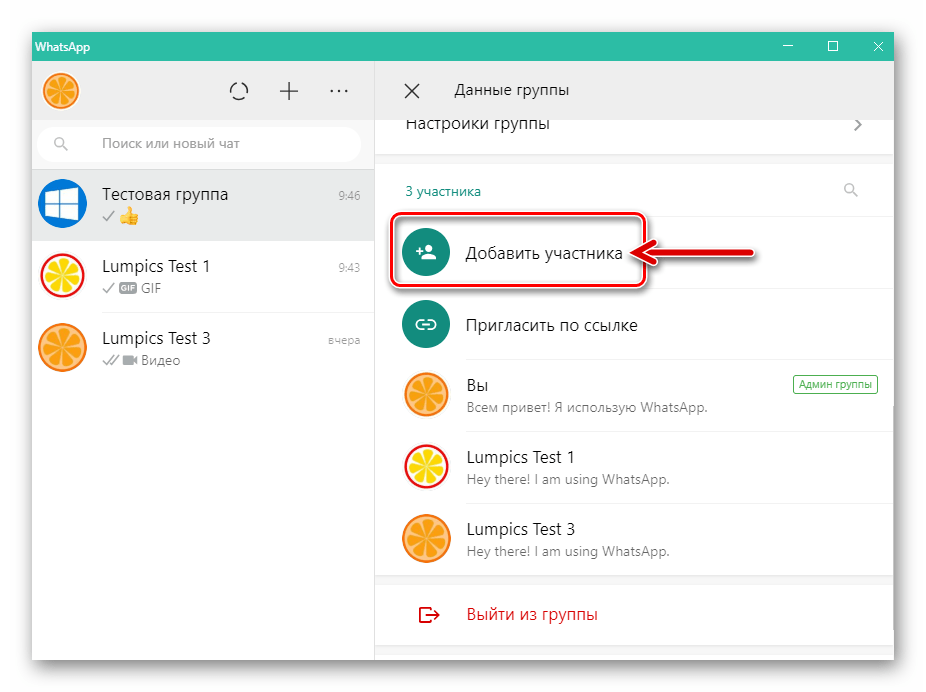
Task: Click the 9:43 timestamp of Lumpics Test 1
Action: [349, 267]
